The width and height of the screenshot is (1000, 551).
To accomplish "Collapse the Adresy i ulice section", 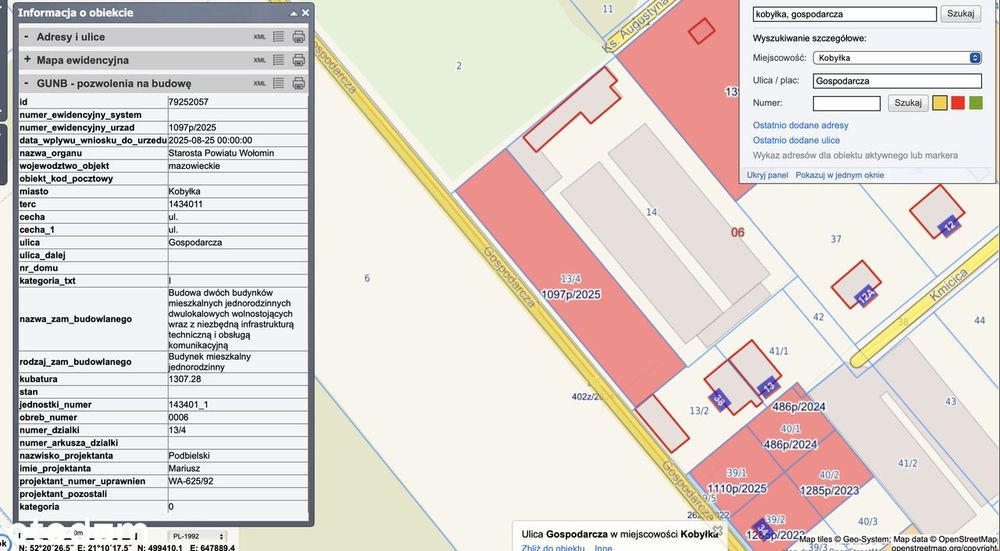I will click(x=27, y=37).
